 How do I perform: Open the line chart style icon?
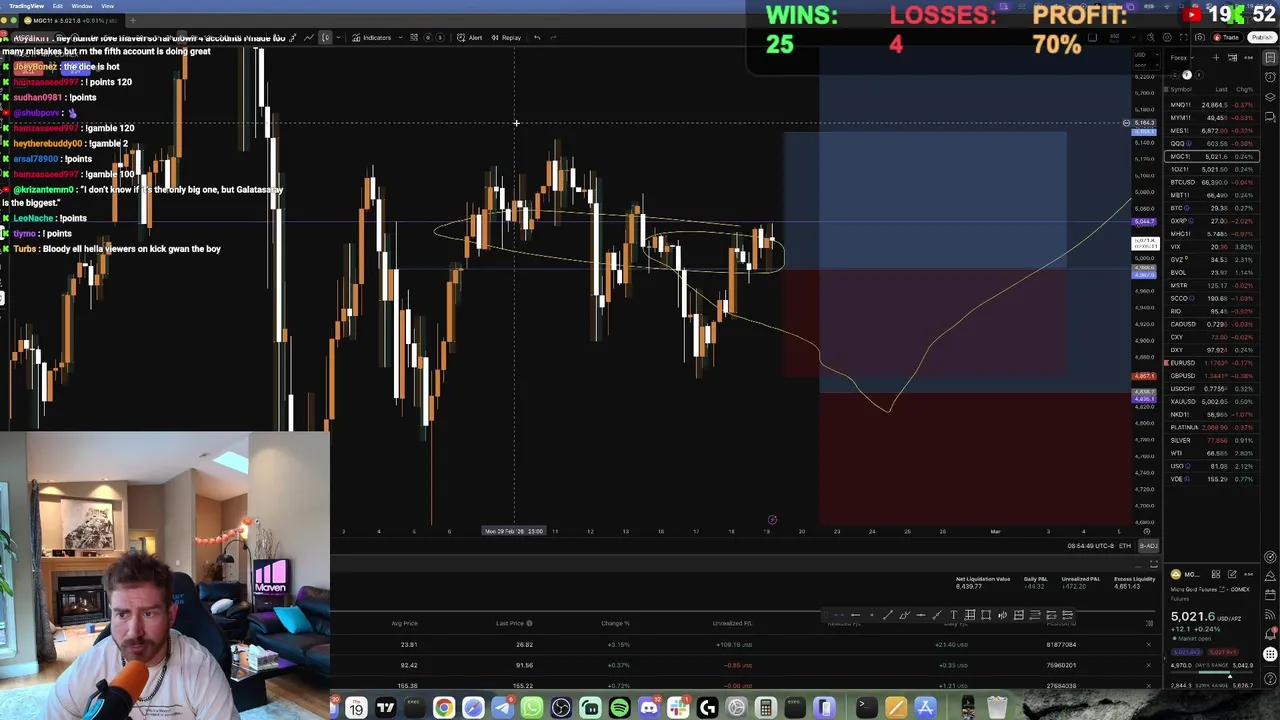click(x=309, y=38)
